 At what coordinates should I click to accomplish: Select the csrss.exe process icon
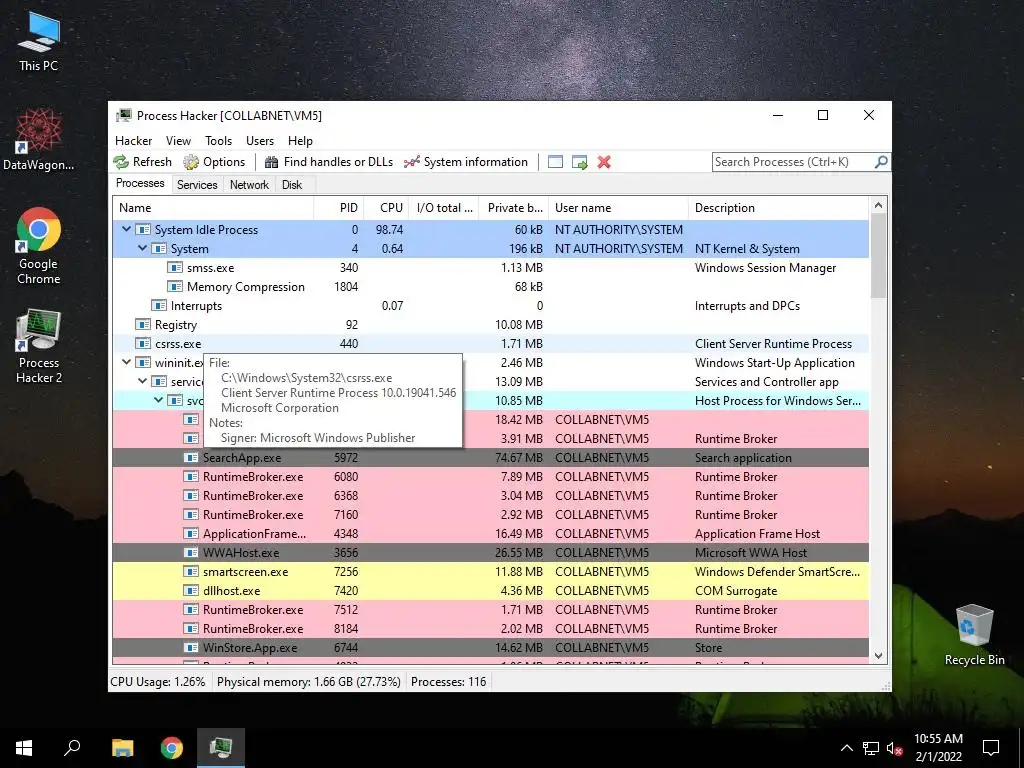coord(143,343)
